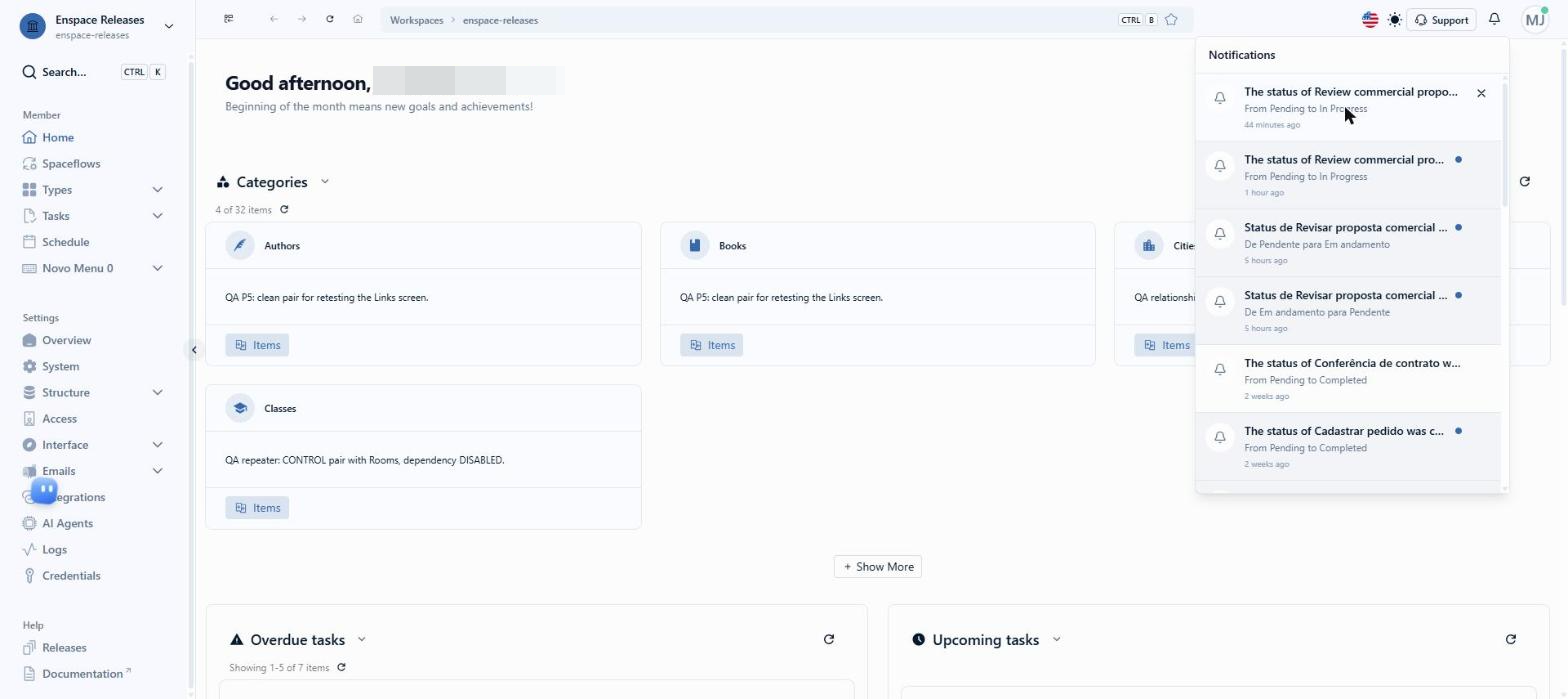1568x699 pixels.
Task: Toggle the sidebar panel icon in top bar
Action: tap(229, 19)
